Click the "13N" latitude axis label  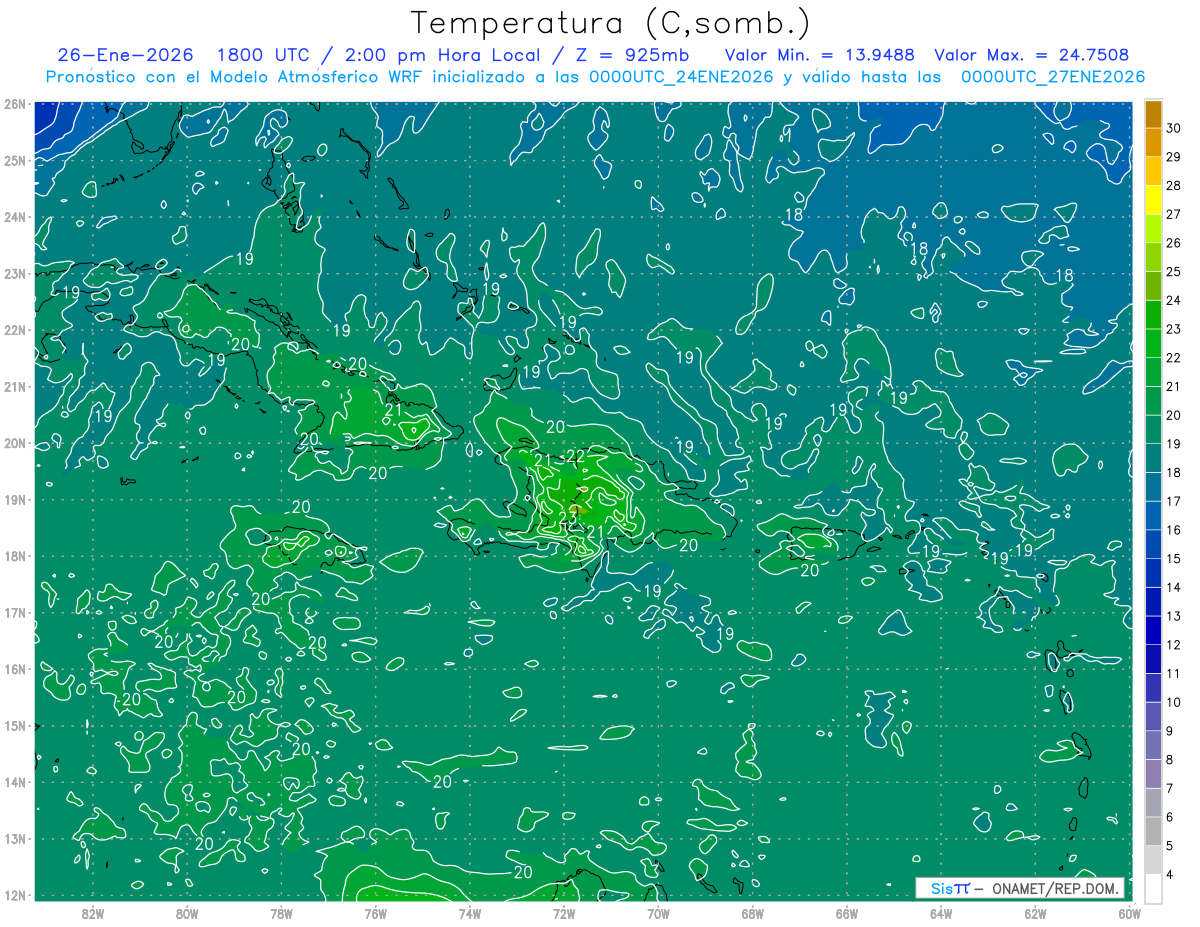(x=15, y=838)
